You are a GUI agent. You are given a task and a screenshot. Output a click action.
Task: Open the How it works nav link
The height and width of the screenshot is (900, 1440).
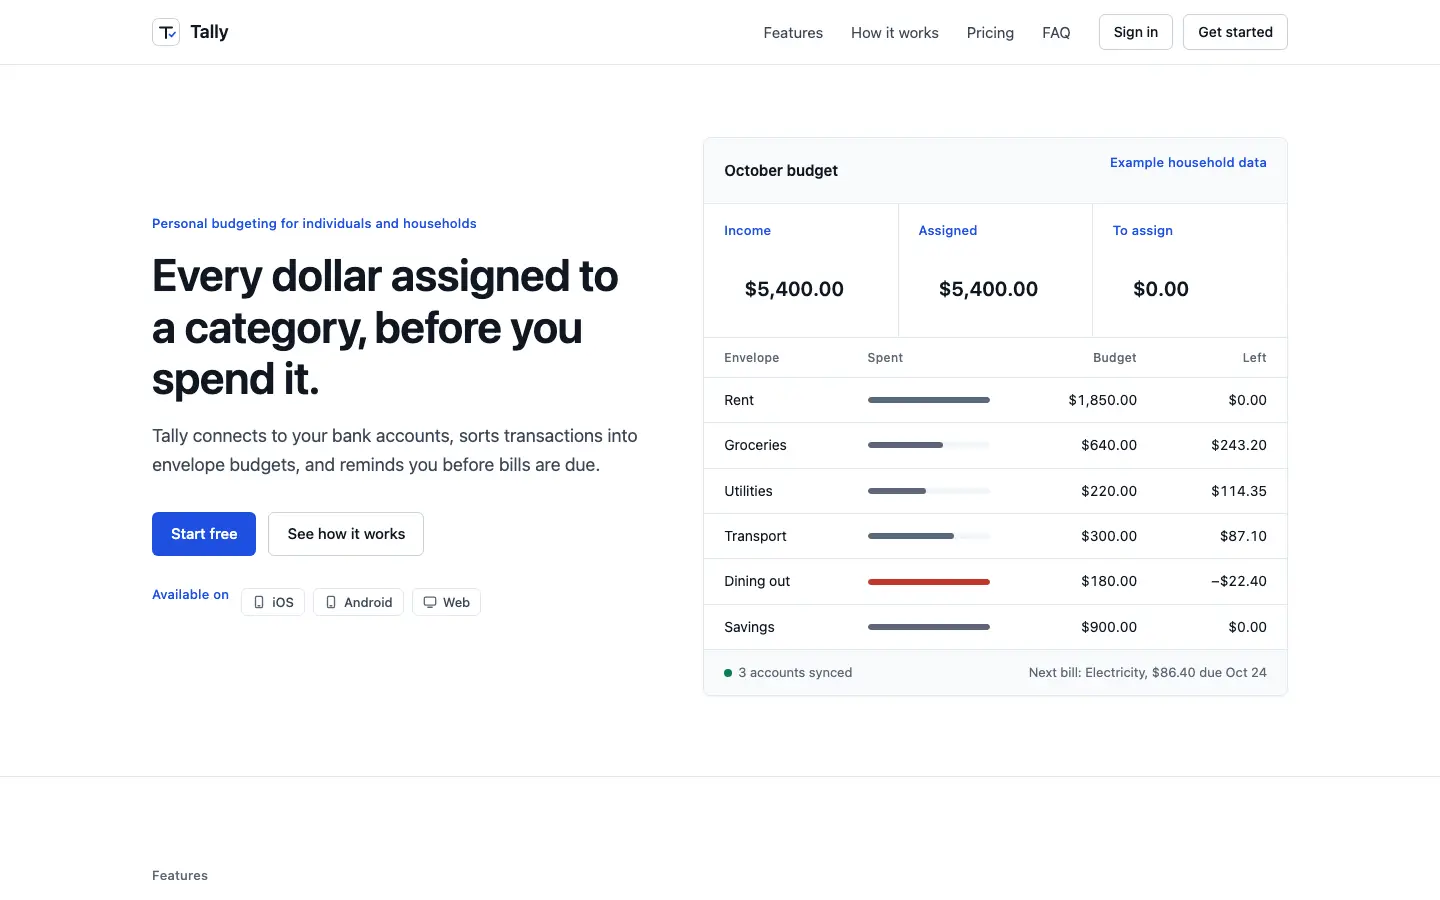coord(895,33)
